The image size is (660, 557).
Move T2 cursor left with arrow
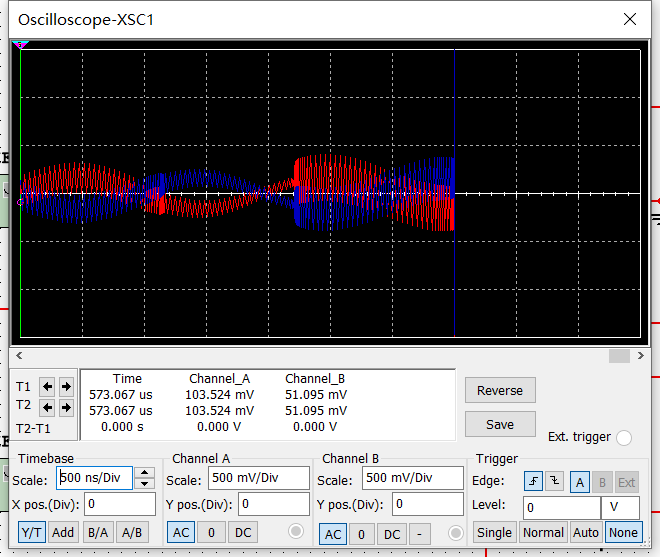[48, 407]
